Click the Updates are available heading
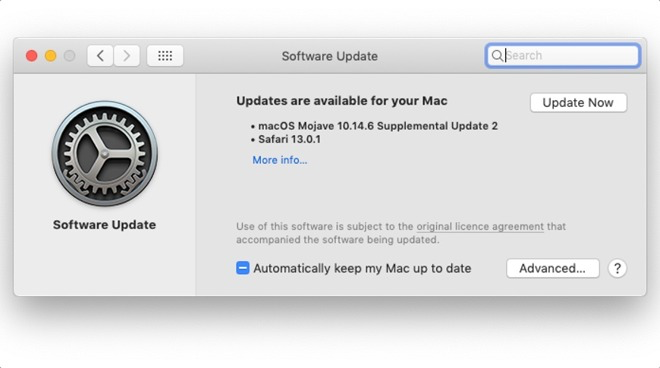Screen dimensions: 660x368 341,101
